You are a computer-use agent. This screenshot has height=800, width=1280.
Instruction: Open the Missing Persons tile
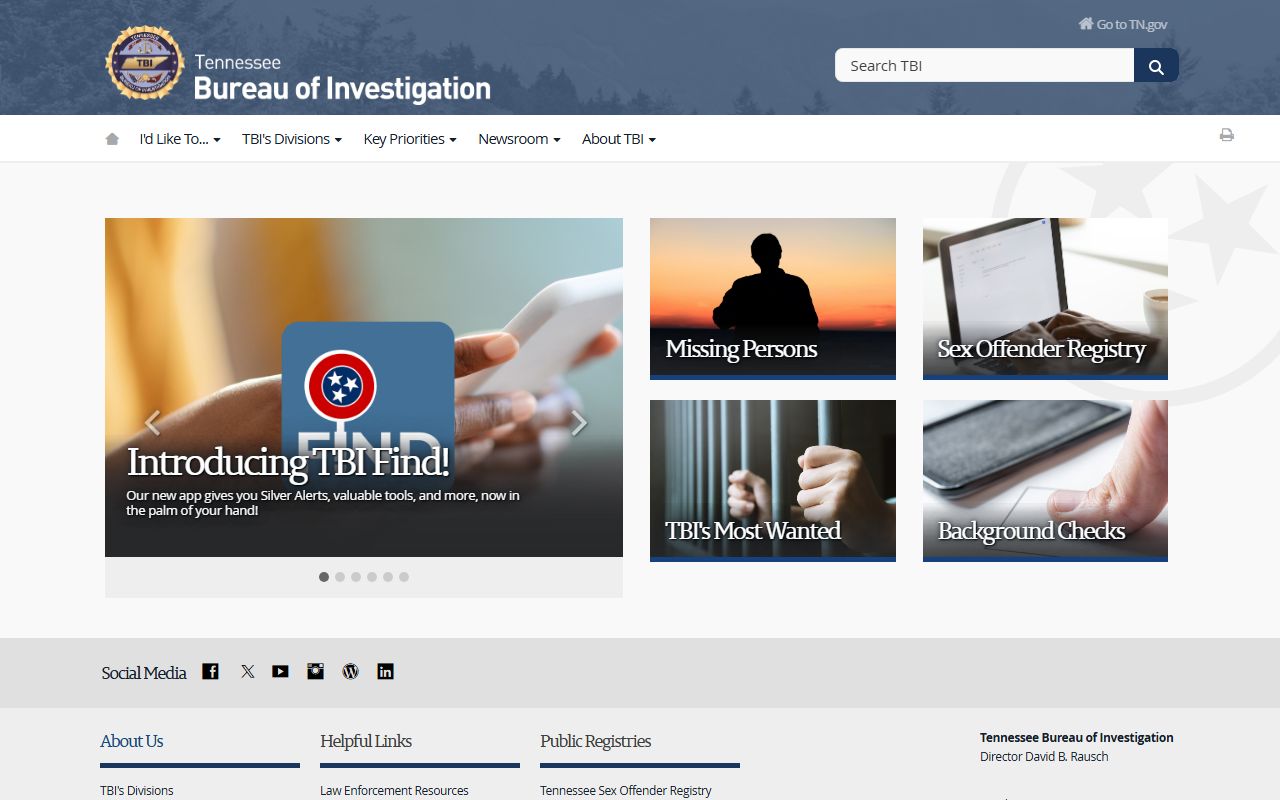click(773, 299)
